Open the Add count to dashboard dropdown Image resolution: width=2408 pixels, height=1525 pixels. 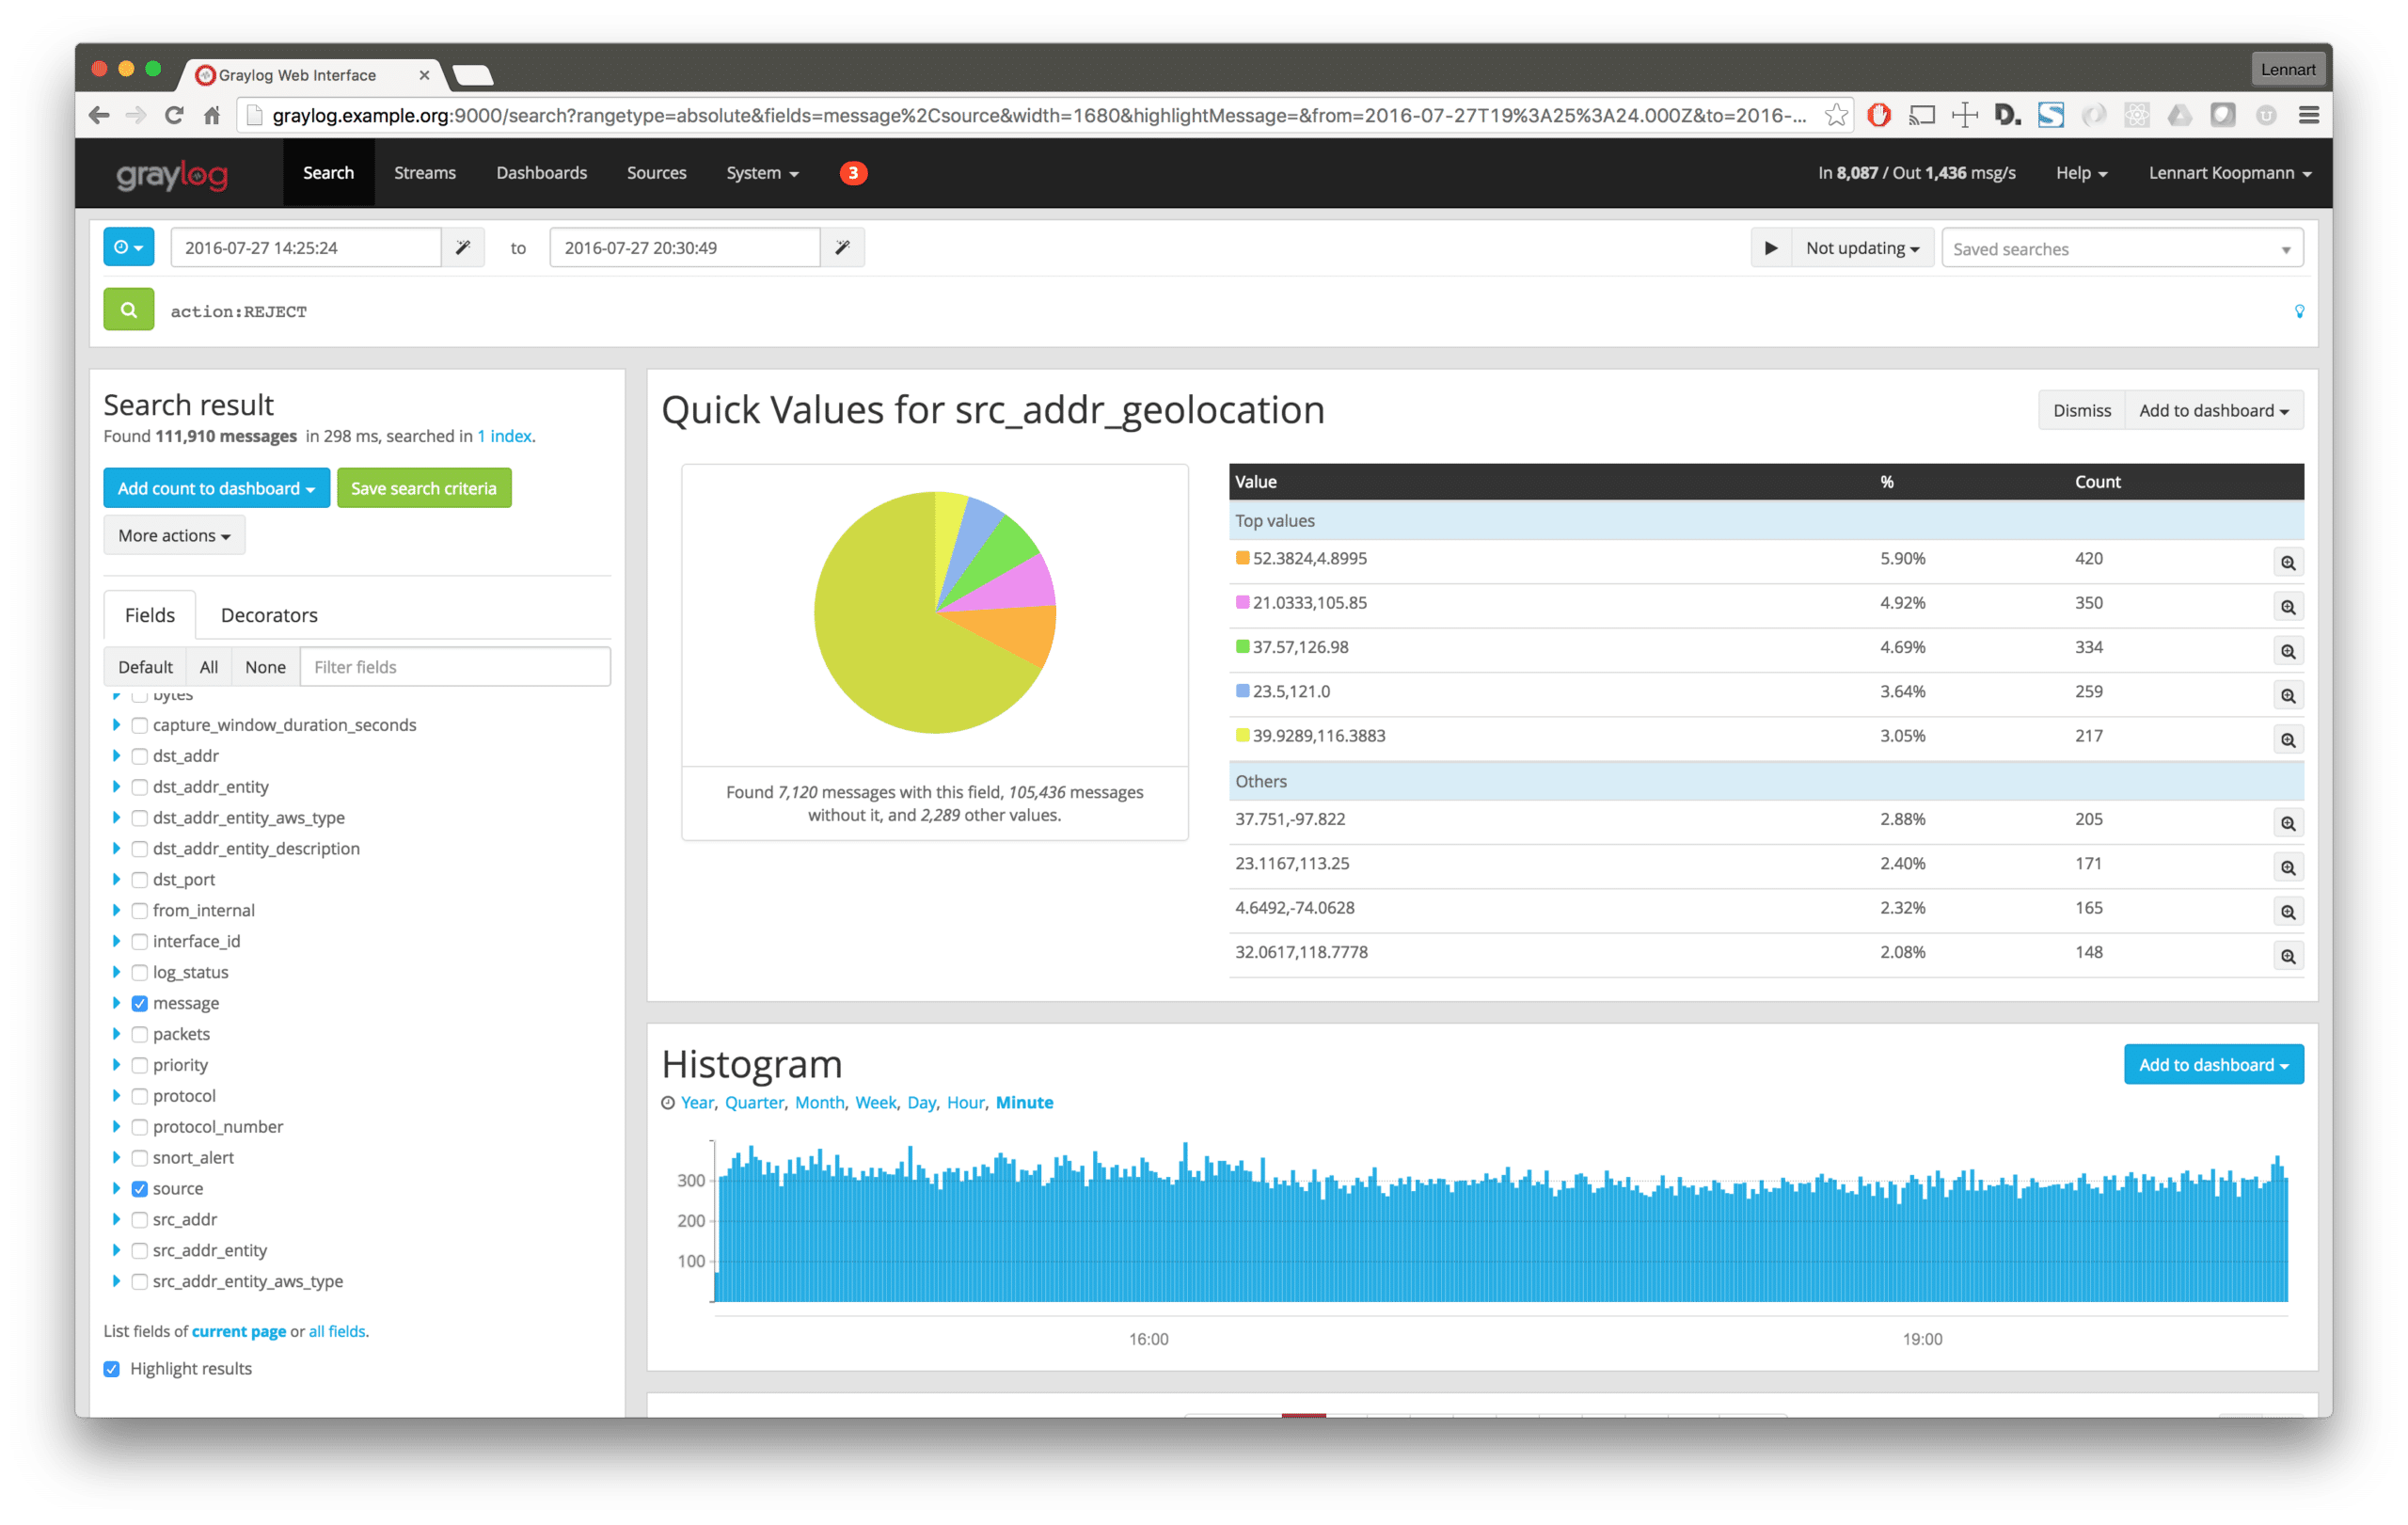216,488
